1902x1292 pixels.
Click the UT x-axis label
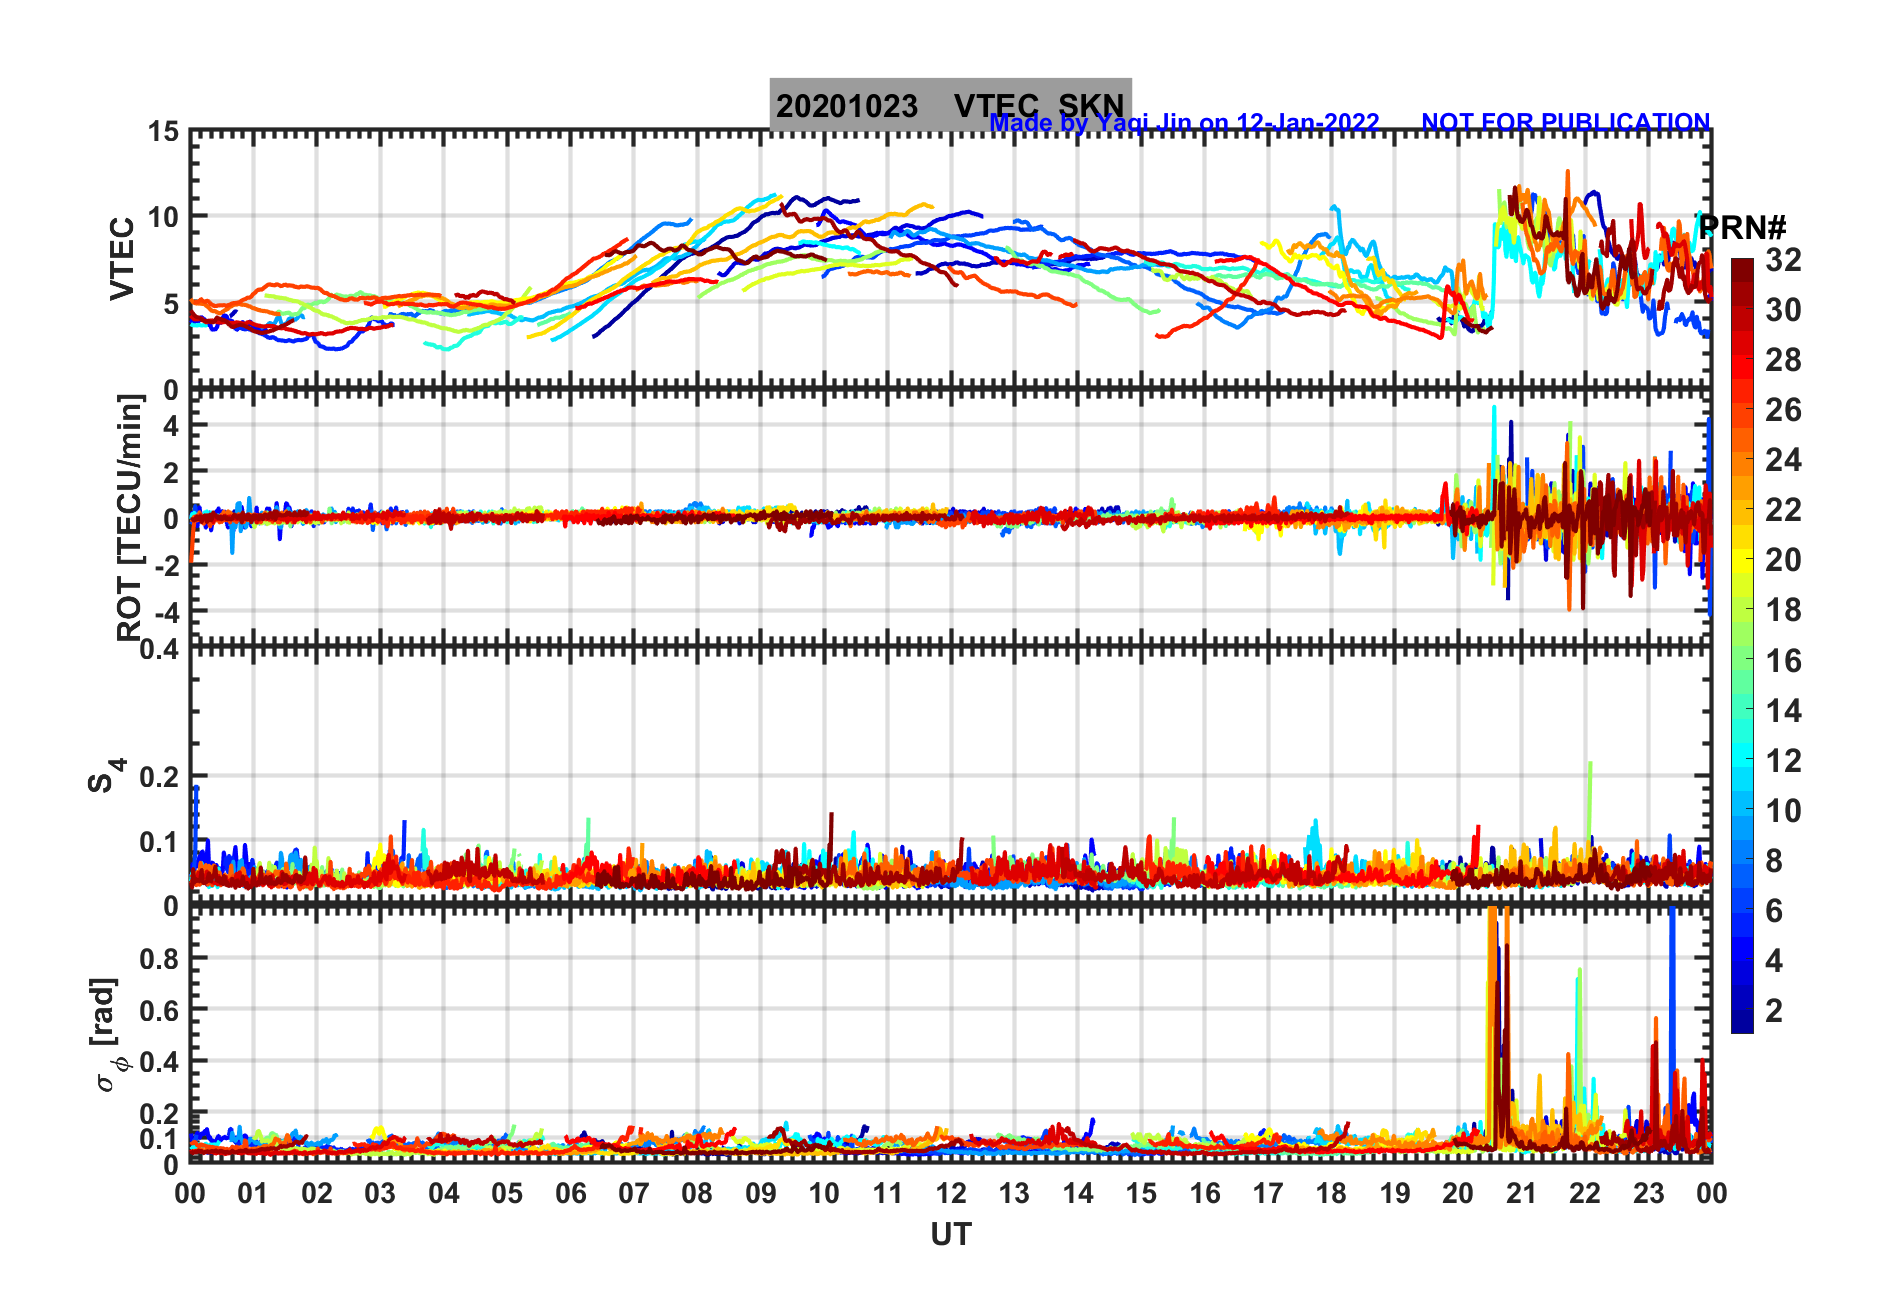(x=951, y=1235)
